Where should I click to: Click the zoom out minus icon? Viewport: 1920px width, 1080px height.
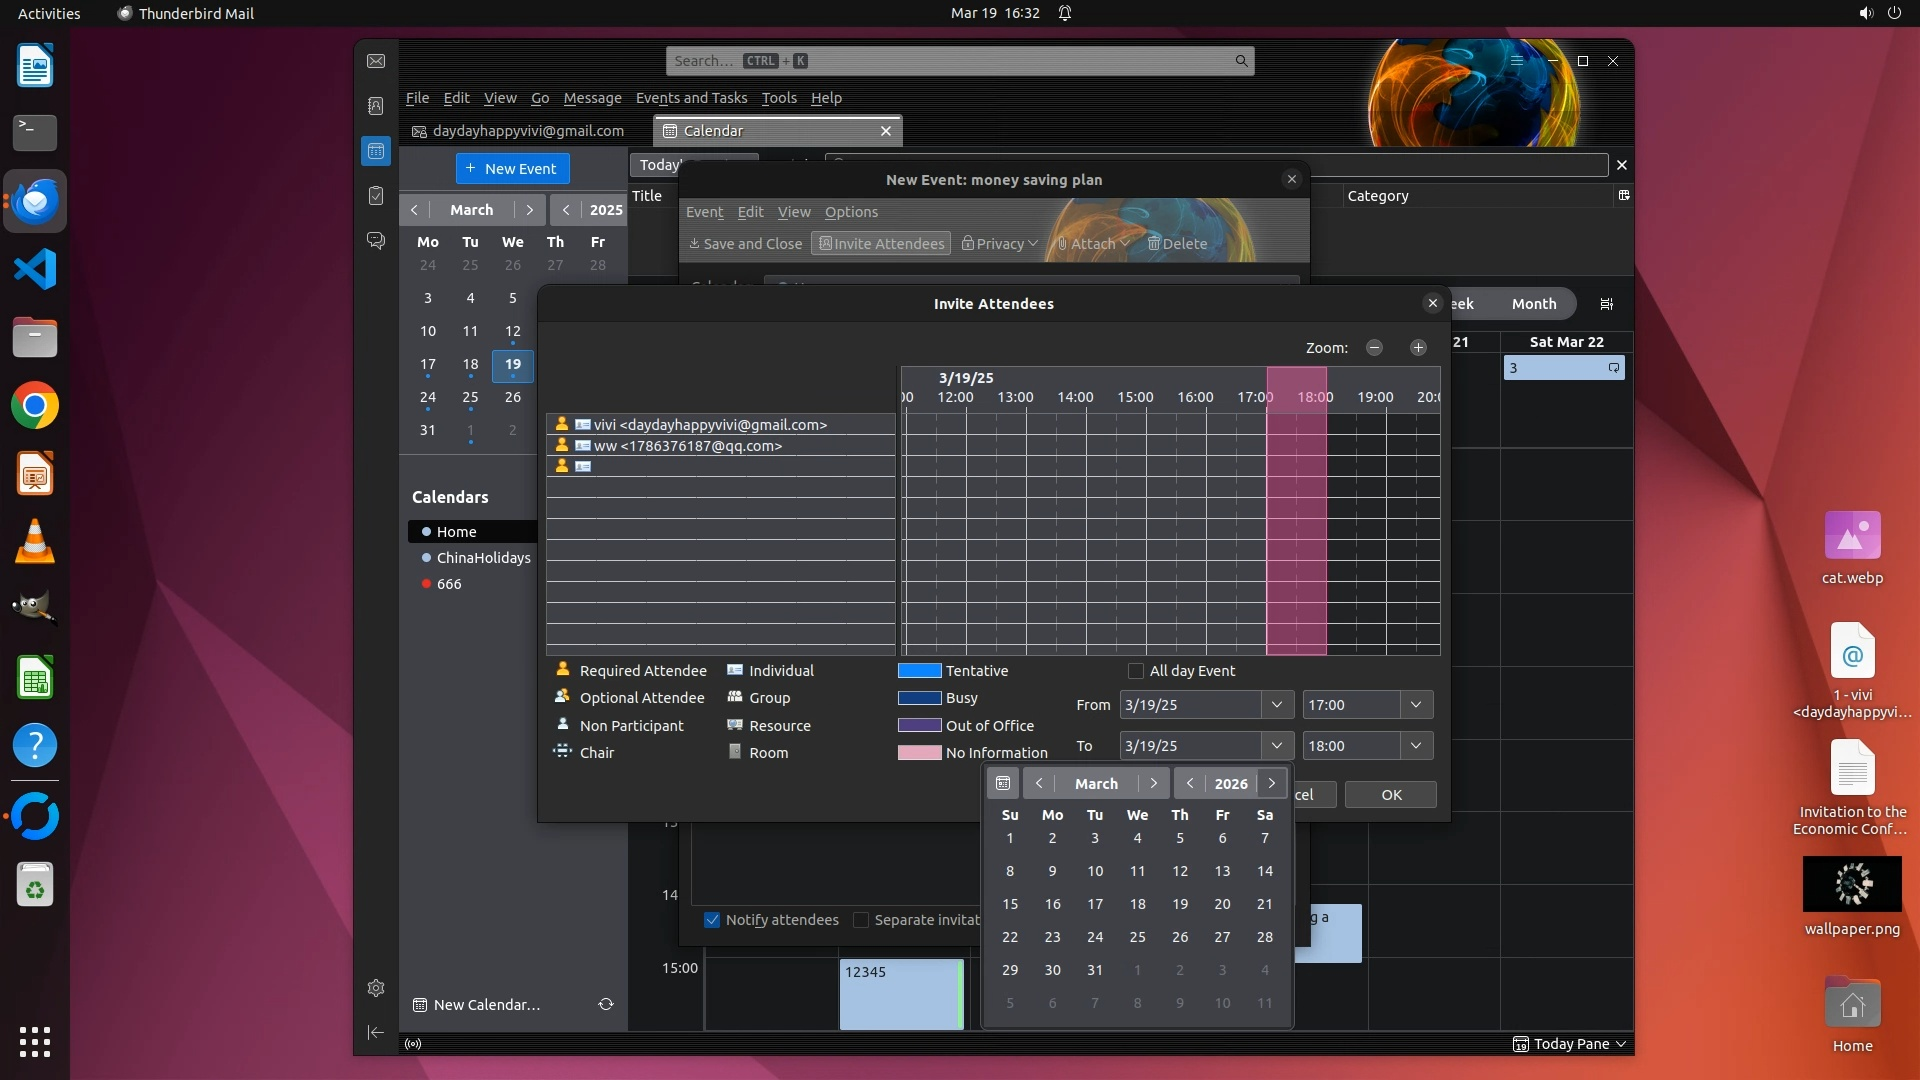pyautogui.click(x=1374, y=347)
